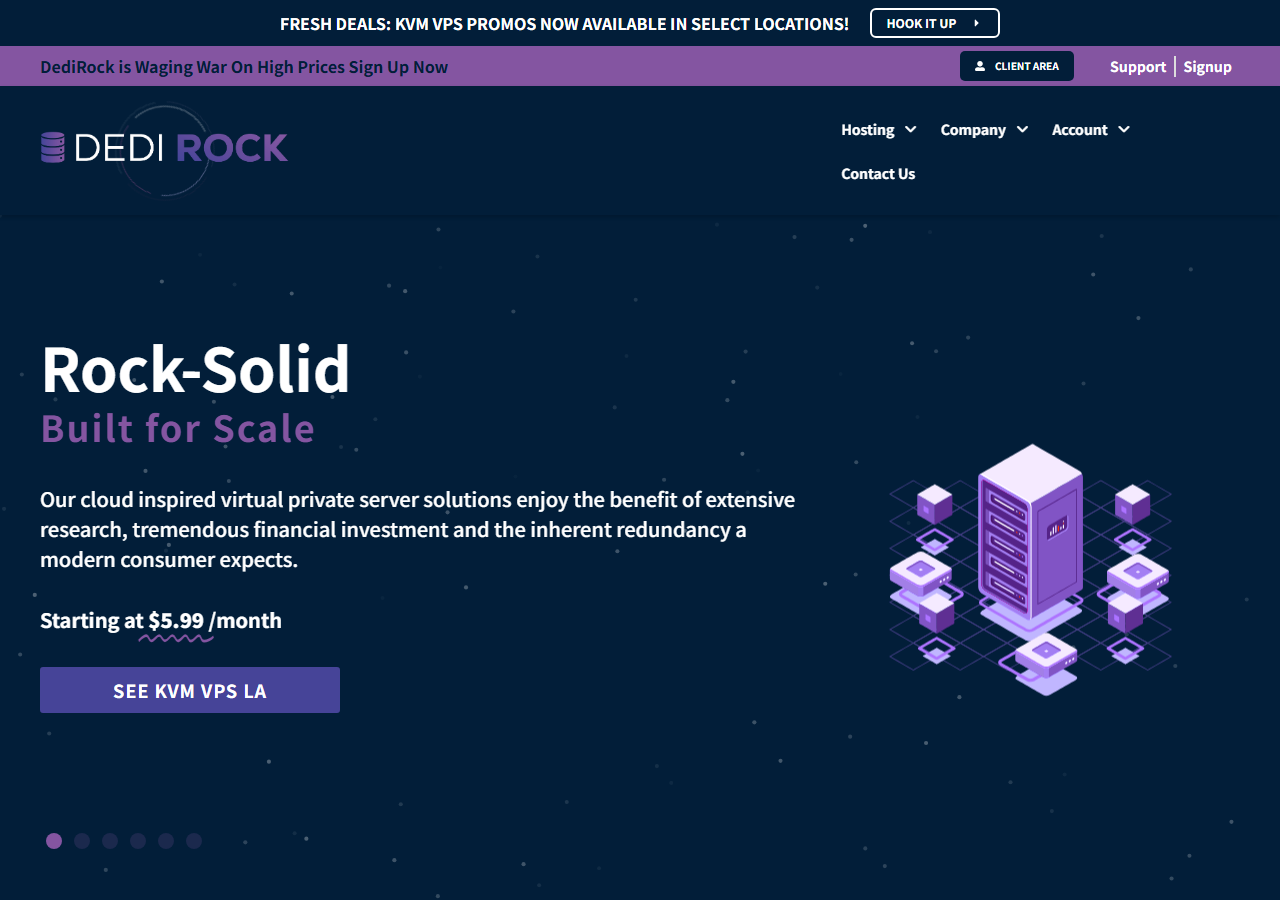Click the user icon in Client Area button
Image resolution: width=1280 pixels, height=900 pixels.
pyautogui.click(x=980, y=66)
